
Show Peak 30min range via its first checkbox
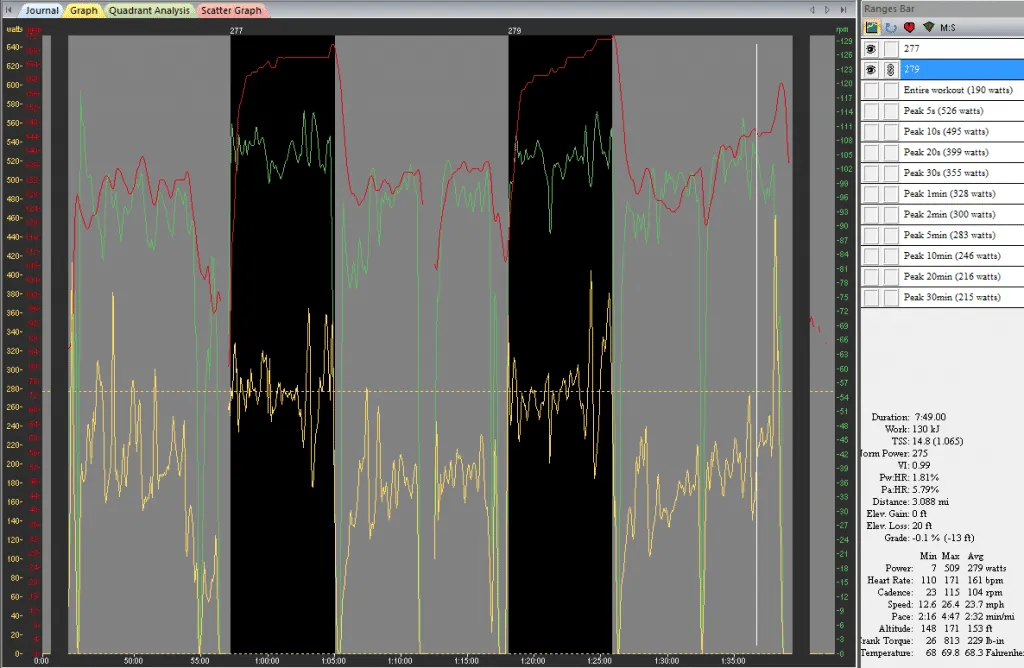pos(871,297)
